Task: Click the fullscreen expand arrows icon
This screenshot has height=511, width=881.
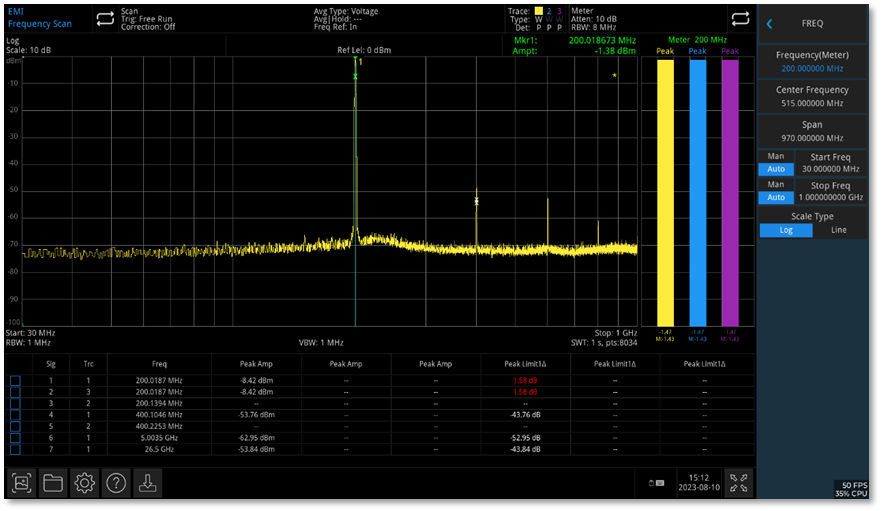Action: point(738,483)
